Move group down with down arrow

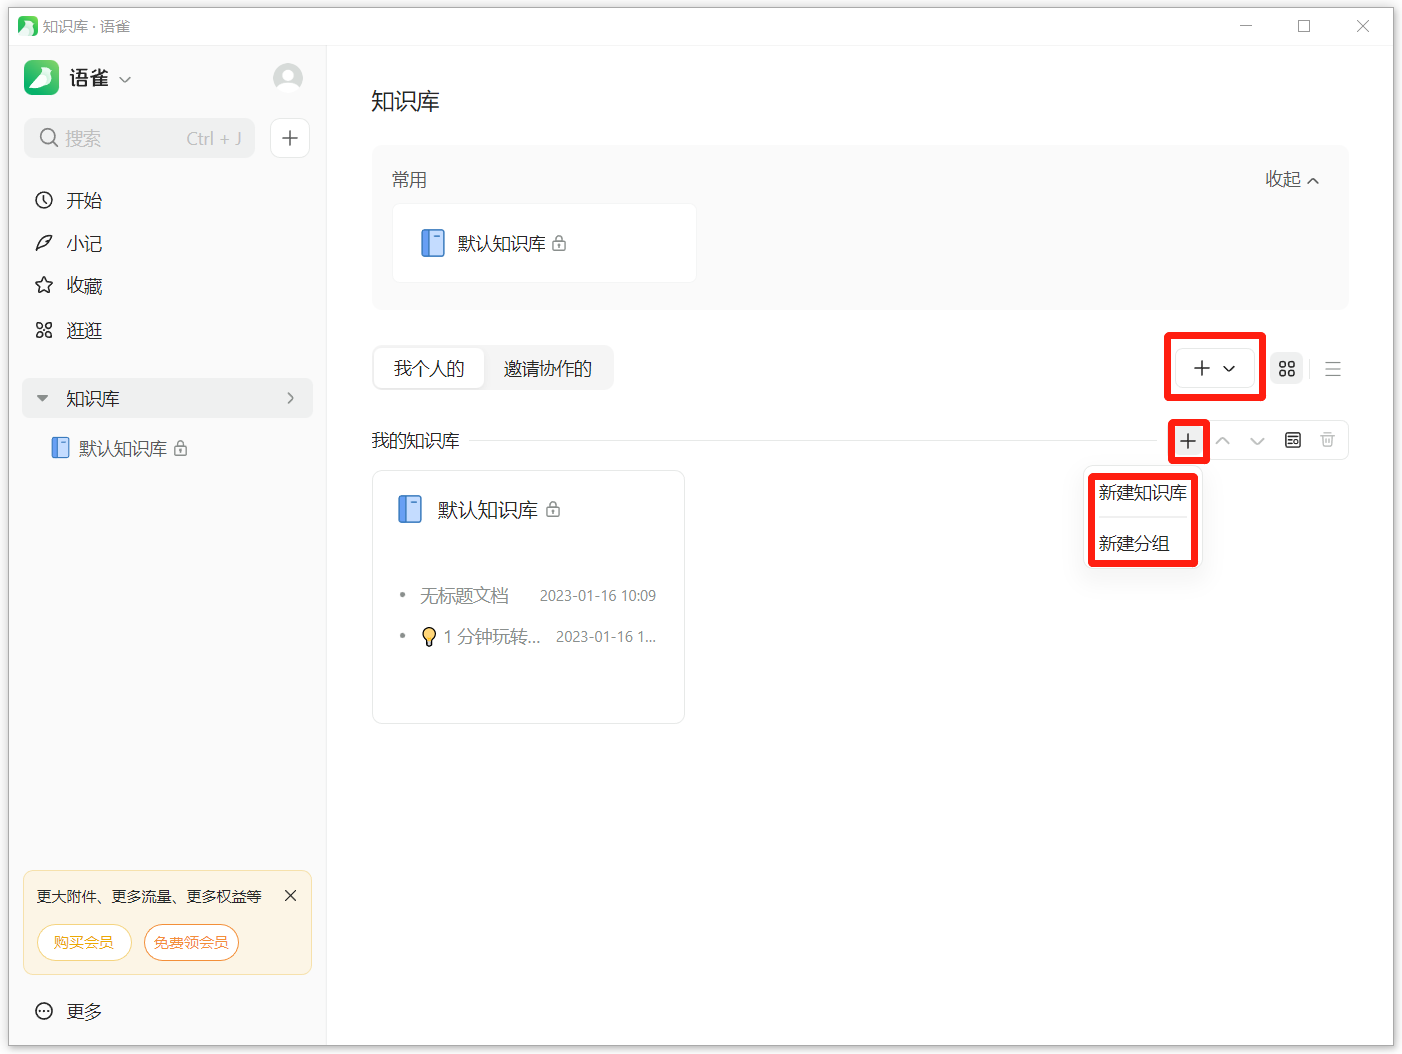[x=1257, y=440]
